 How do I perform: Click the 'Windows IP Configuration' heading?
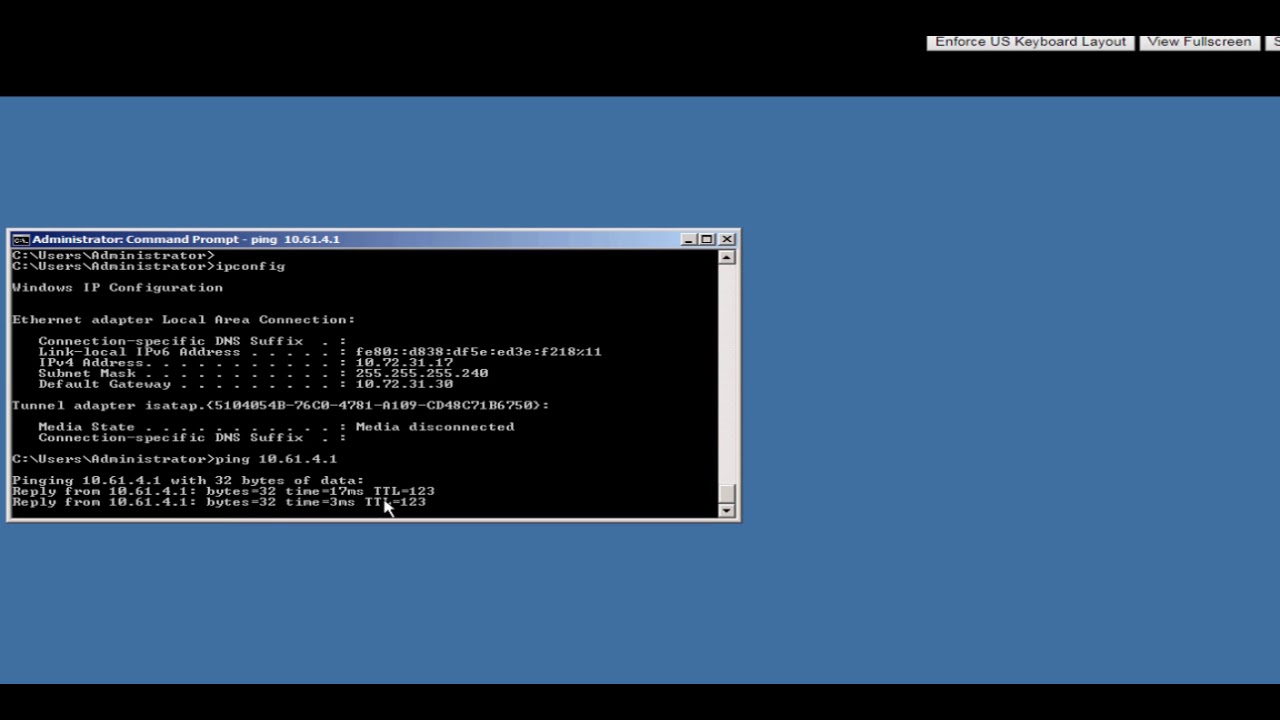coord(118,288)
